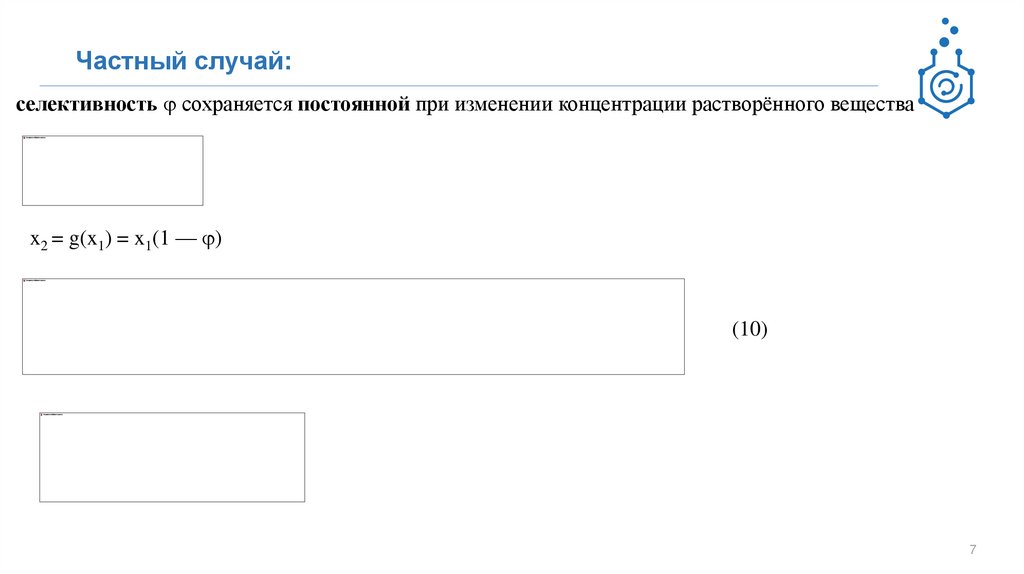The image size is (1024, 574).
Task: Click the φ symbol after "селективность"
Action: (x=170, y=106)
